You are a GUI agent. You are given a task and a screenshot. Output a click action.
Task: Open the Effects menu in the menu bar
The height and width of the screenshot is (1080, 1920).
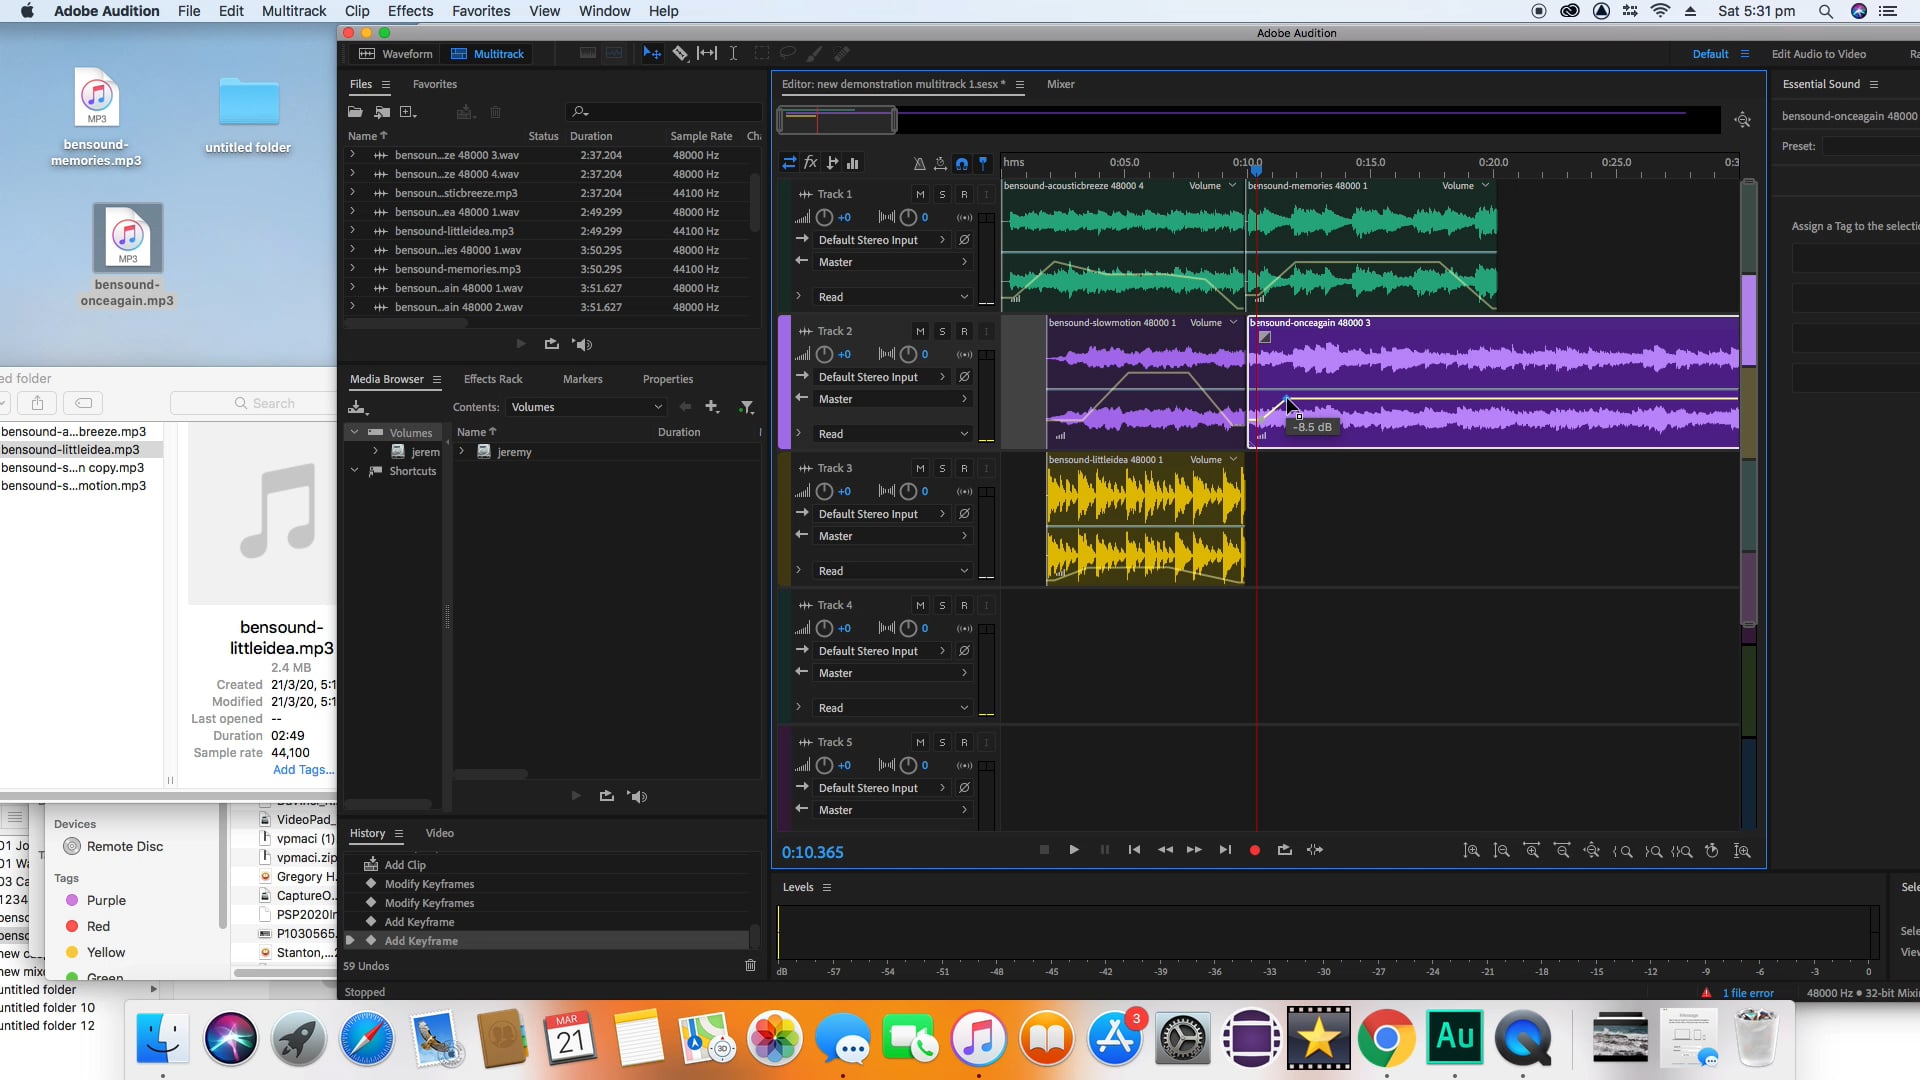point(409,11)
